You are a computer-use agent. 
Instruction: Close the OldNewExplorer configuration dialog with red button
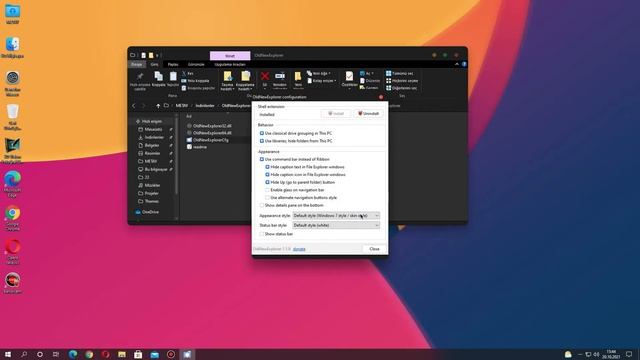point(381,97)
